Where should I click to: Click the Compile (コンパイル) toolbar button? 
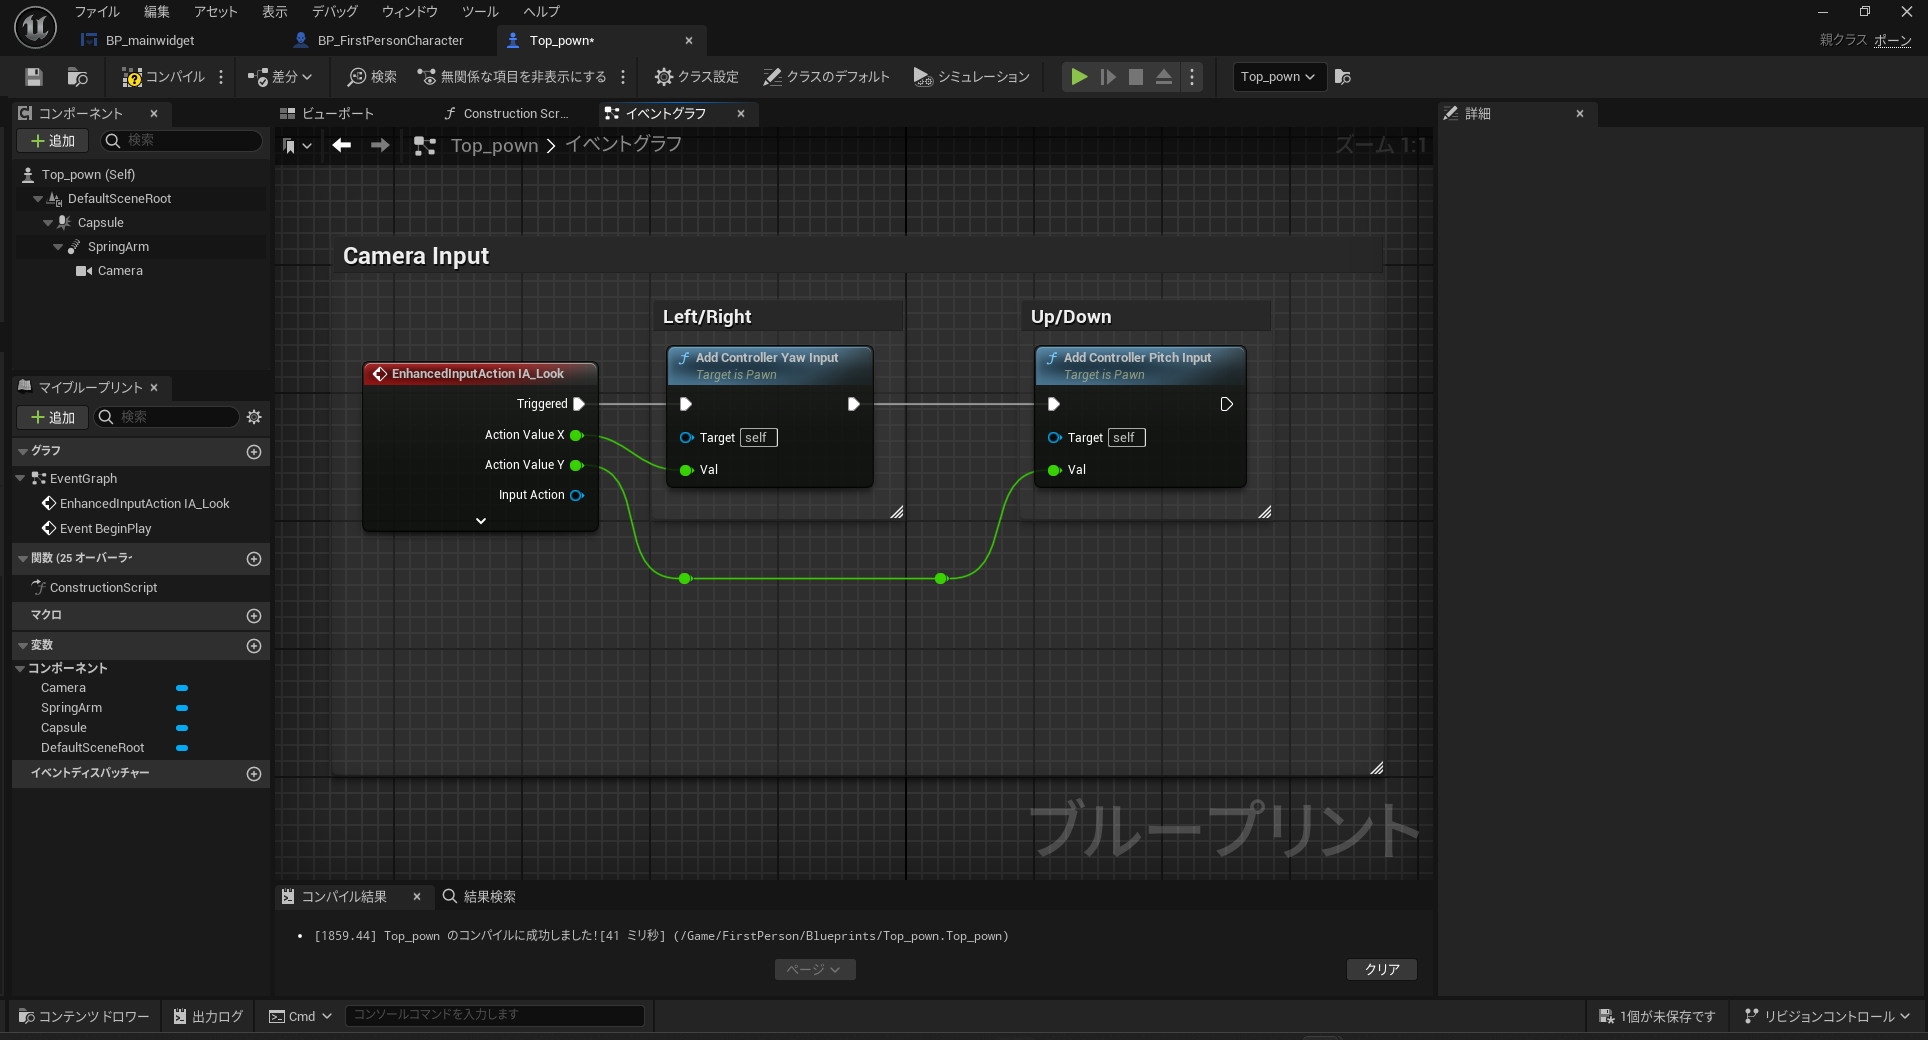[163, 77]
